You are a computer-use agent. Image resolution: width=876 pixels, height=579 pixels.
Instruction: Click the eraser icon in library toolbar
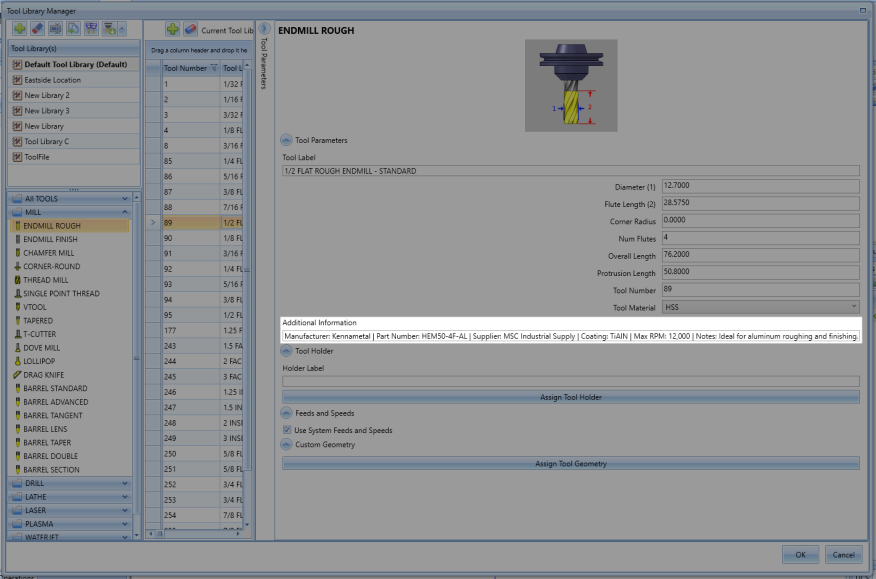pyautogui.click(x=37, y=30)
